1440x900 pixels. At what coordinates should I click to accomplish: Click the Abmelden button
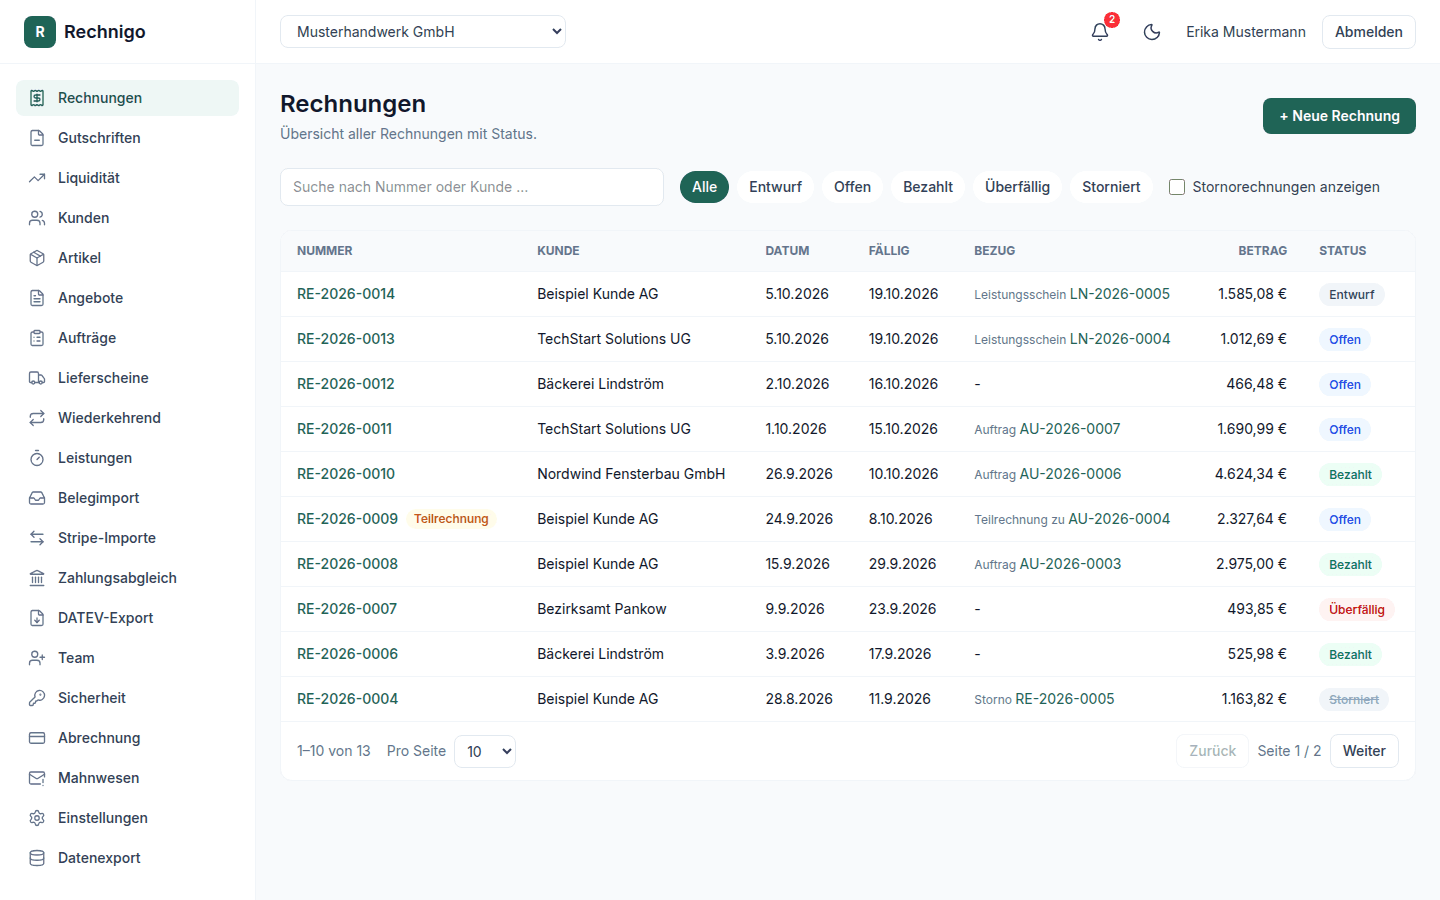tap(1368, 32)
